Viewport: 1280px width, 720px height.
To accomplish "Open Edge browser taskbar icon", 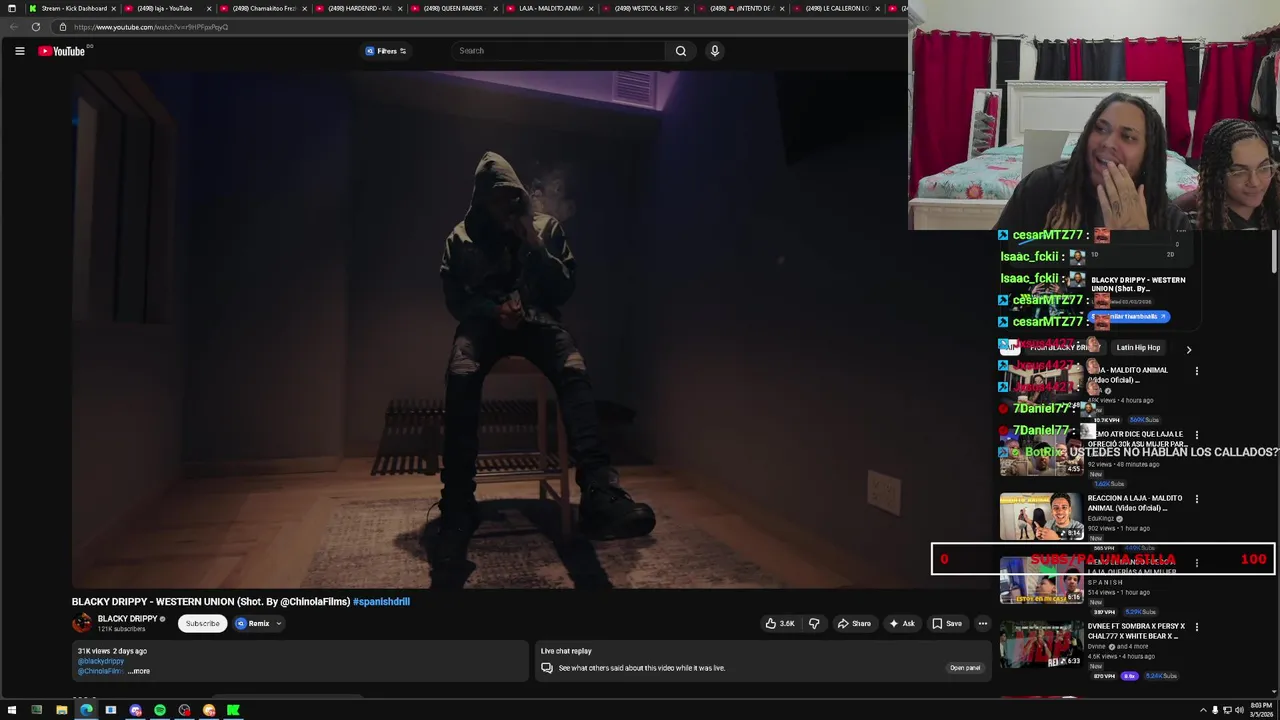I will click(x=86, y=710).
